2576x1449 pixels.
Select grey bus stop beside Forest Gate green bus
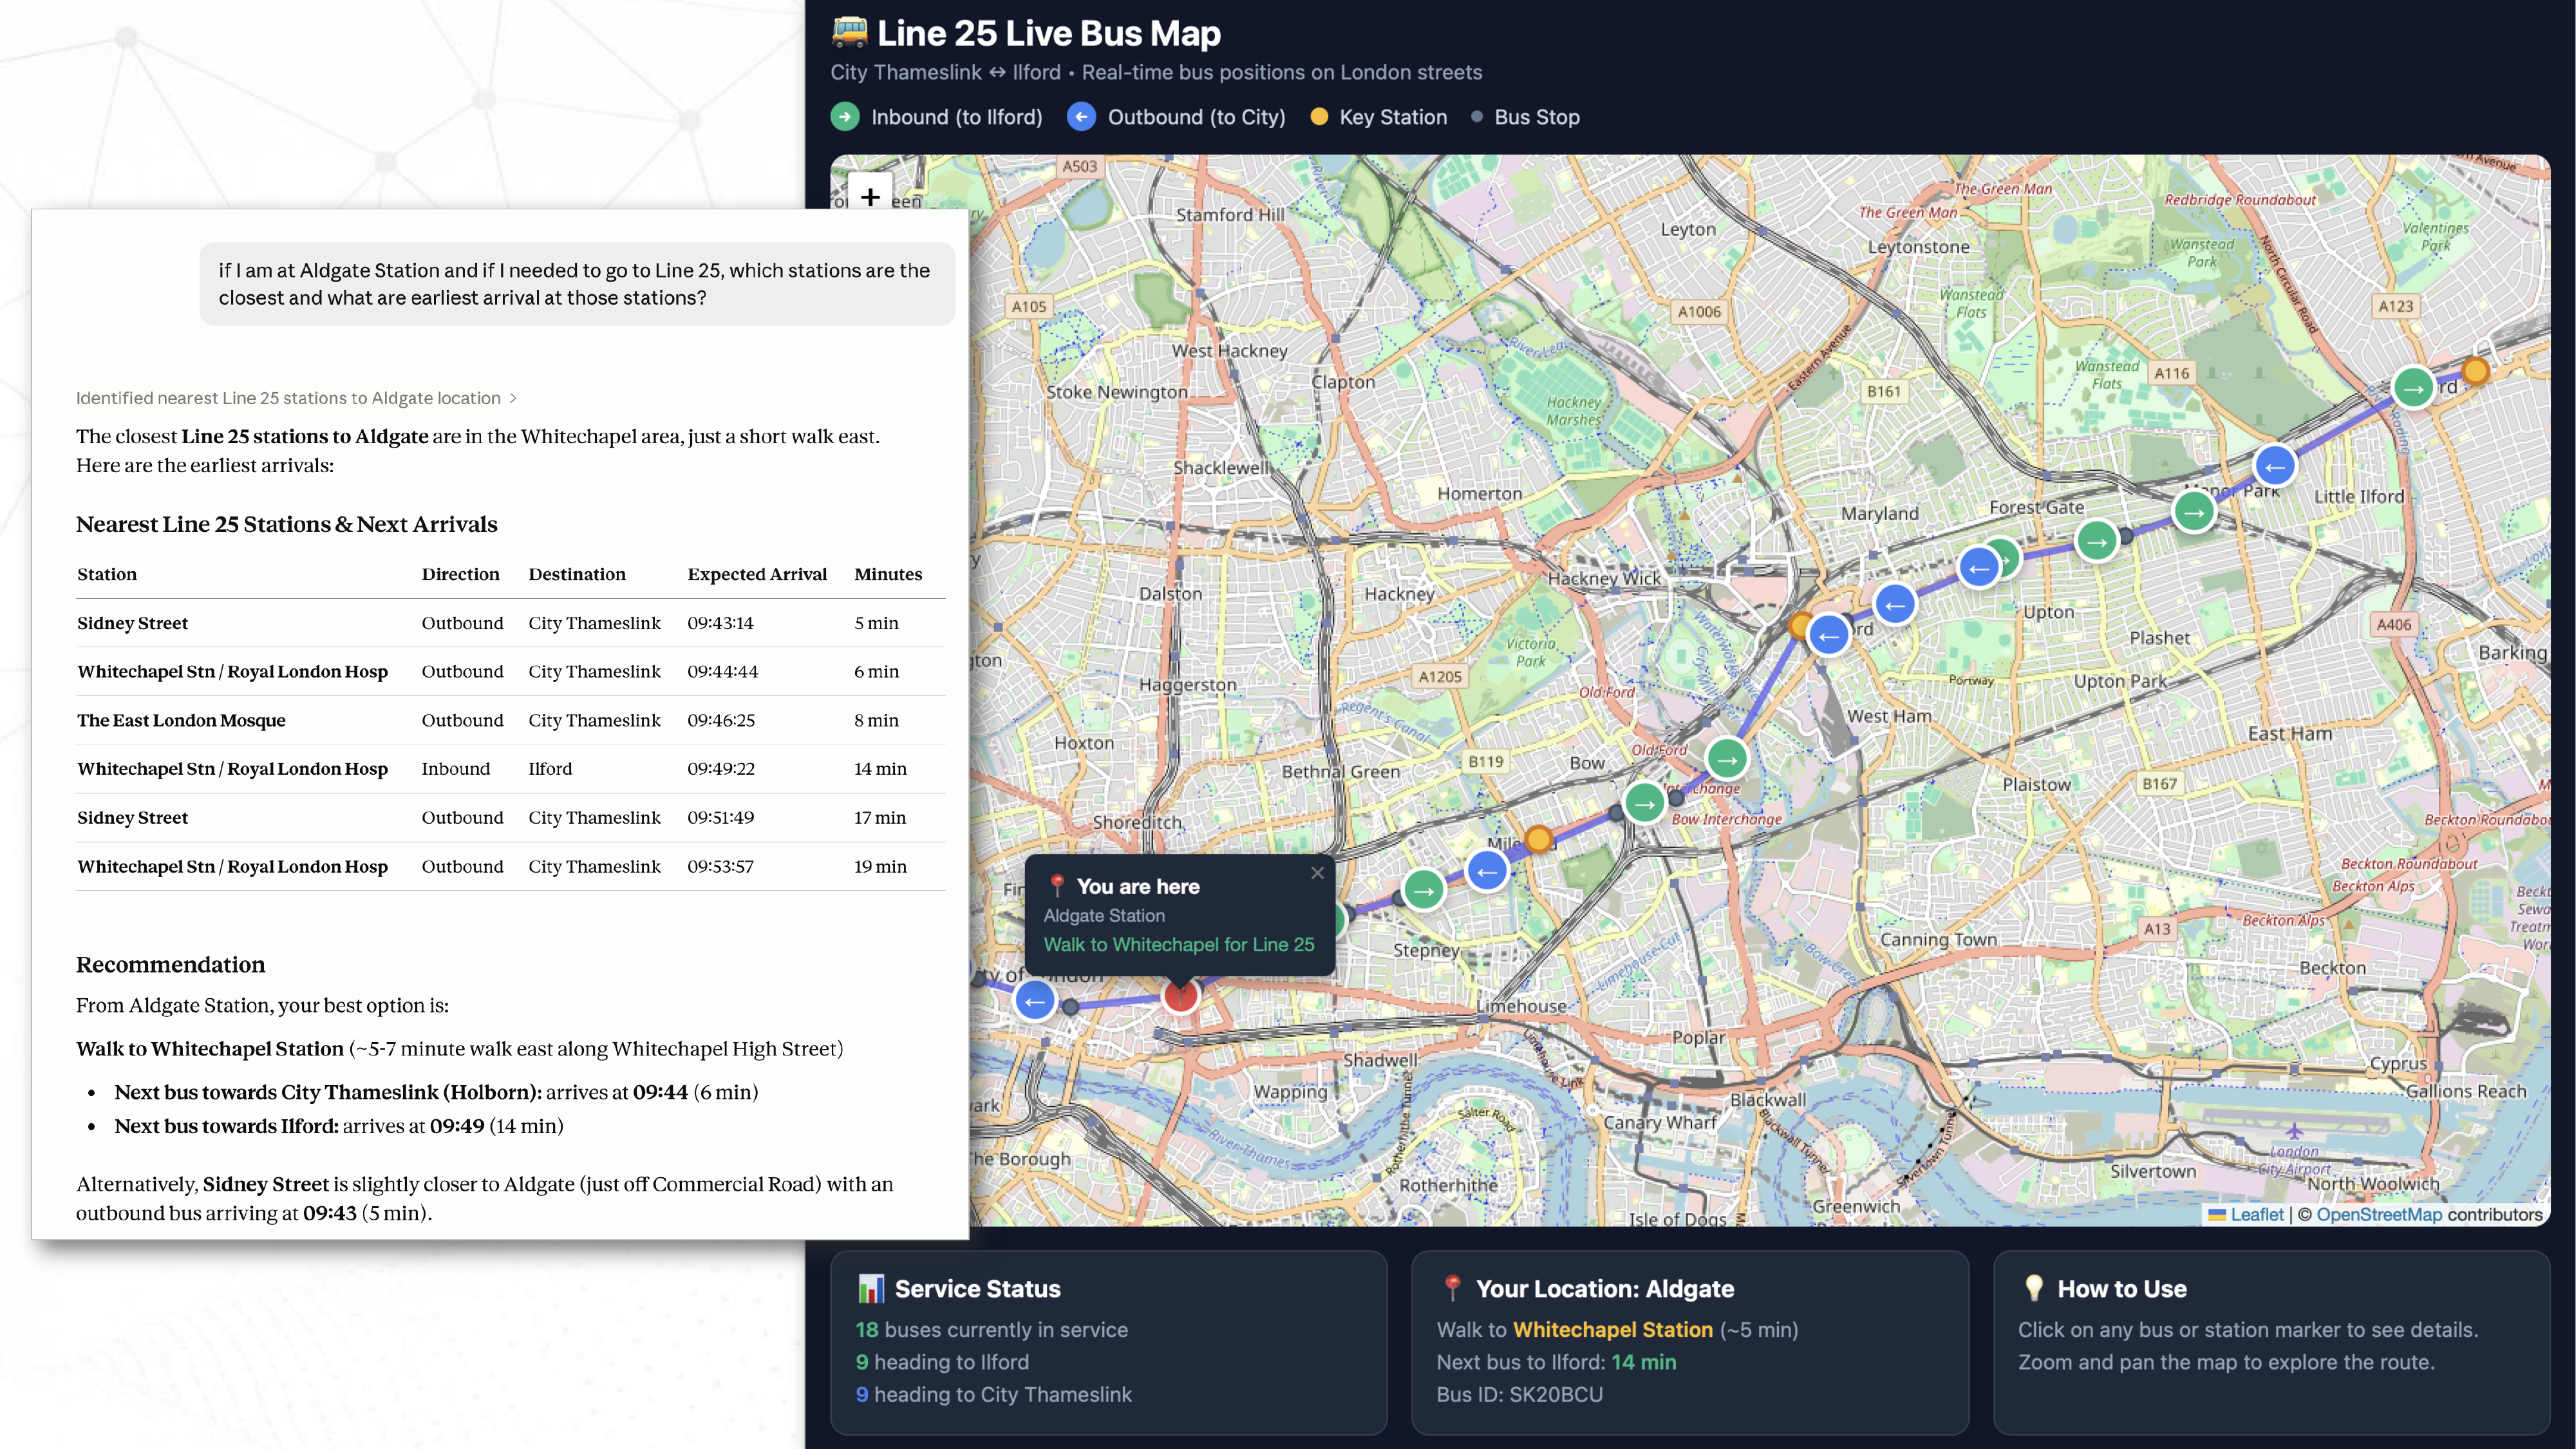tap(2126, 536)
